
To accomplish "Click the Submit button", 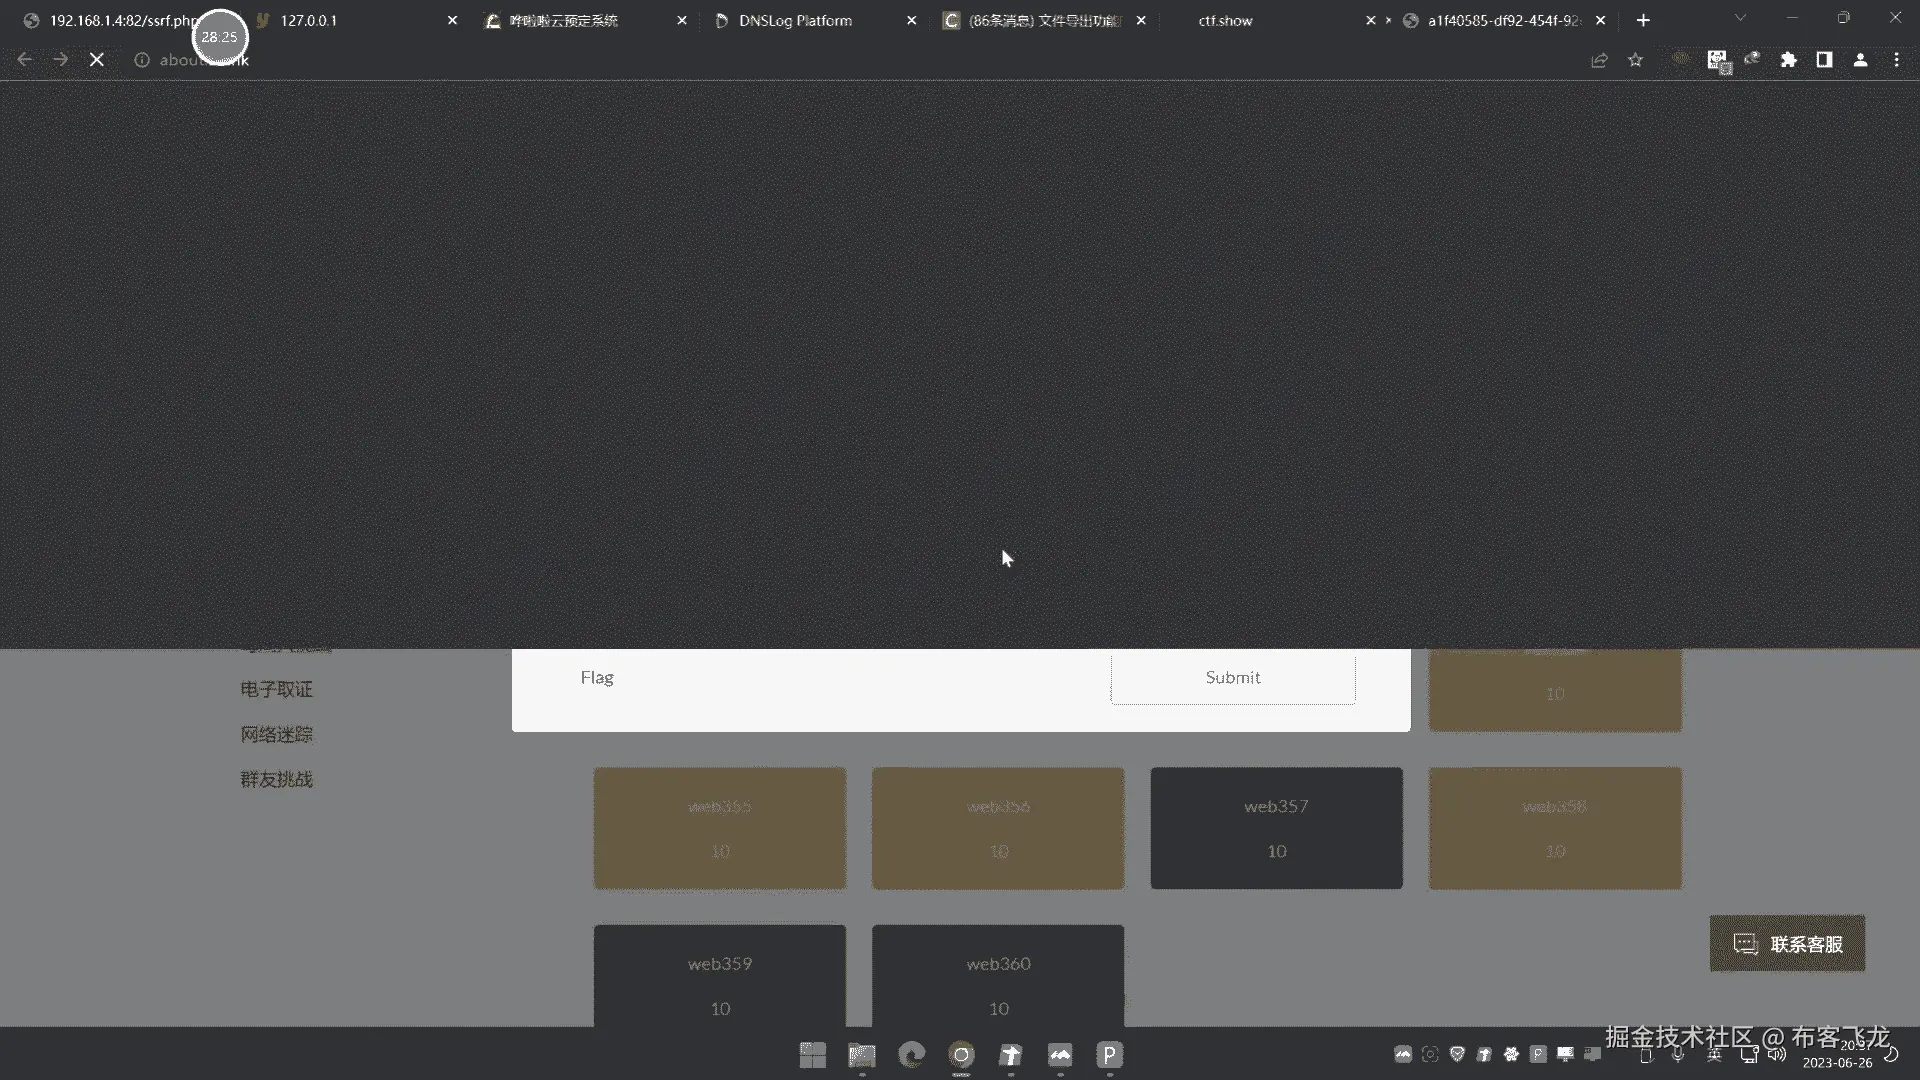I will coord(1232,678).
